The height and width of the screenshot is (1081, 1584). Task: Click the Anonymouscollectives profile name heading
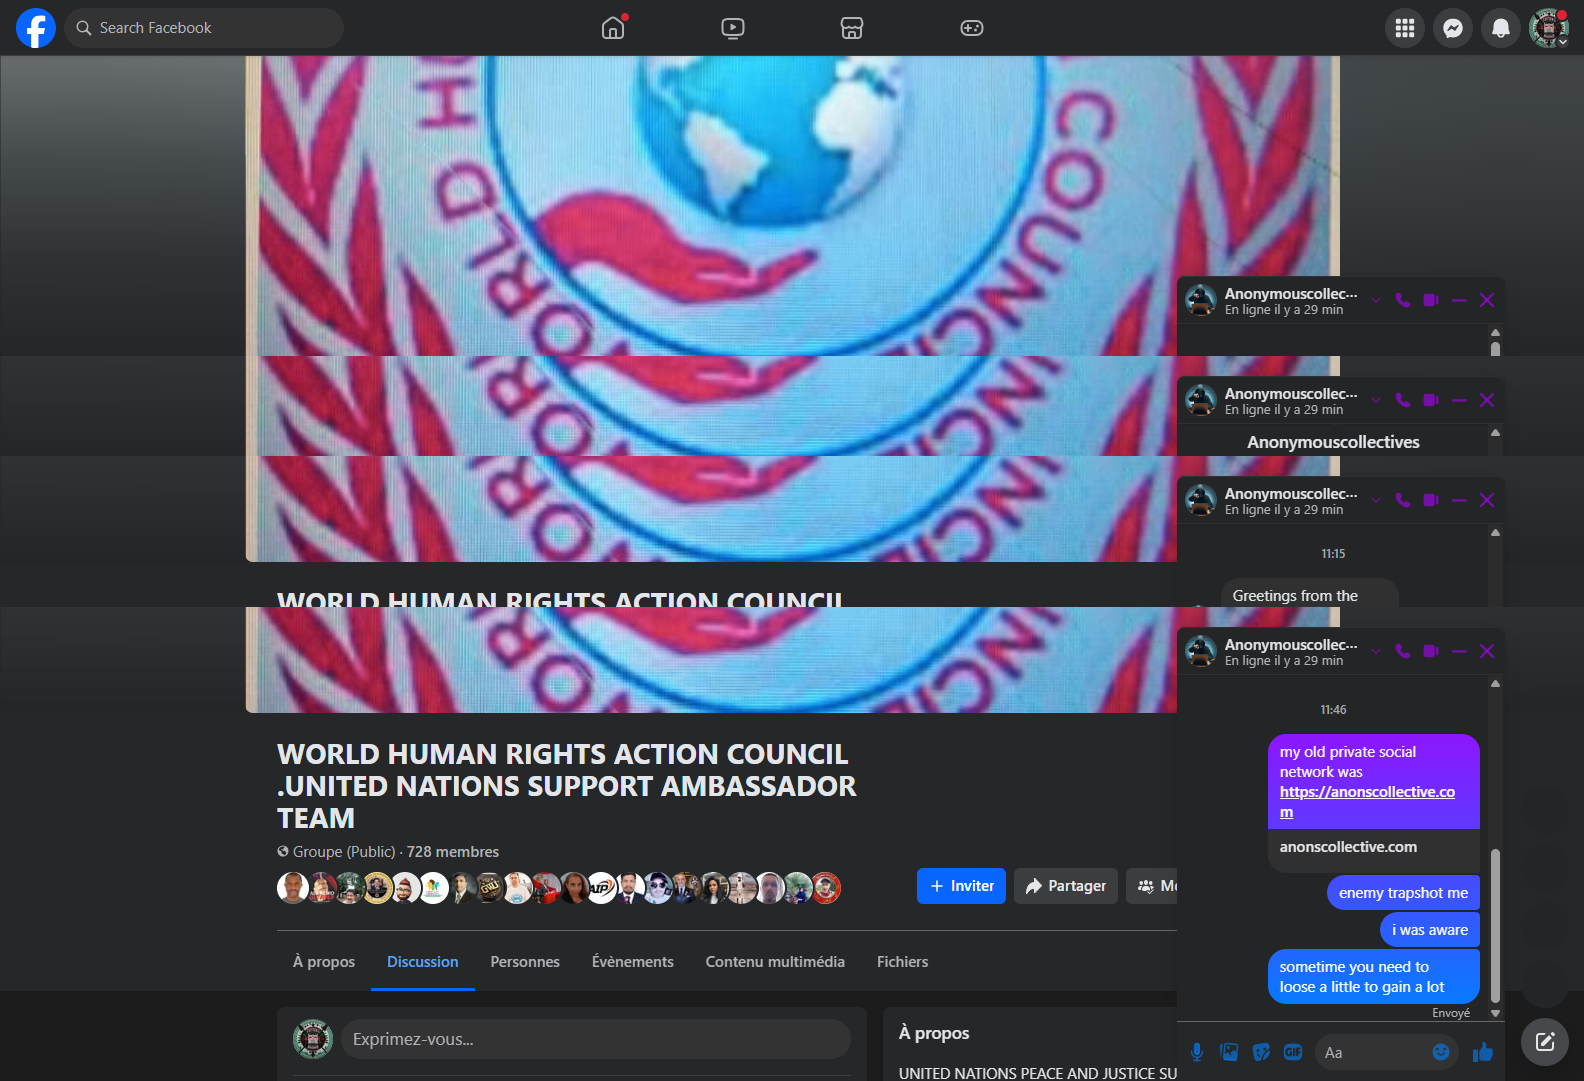1333,442
